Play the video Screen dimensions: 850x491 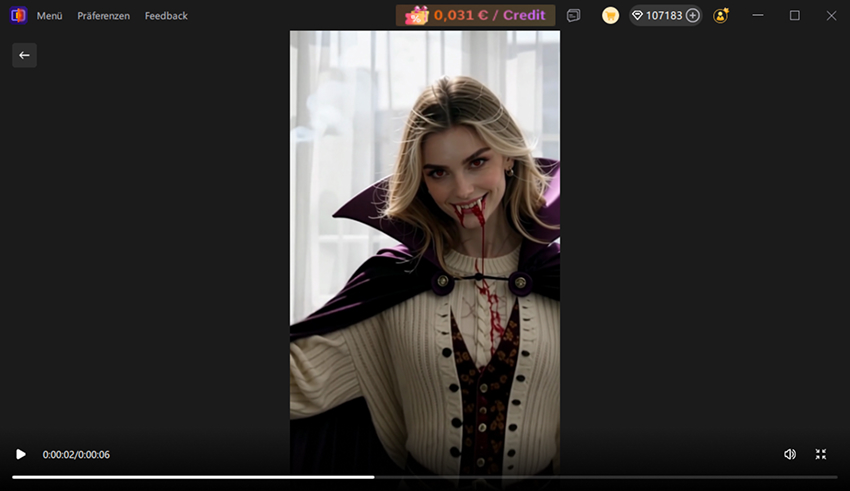click(21, 454)
